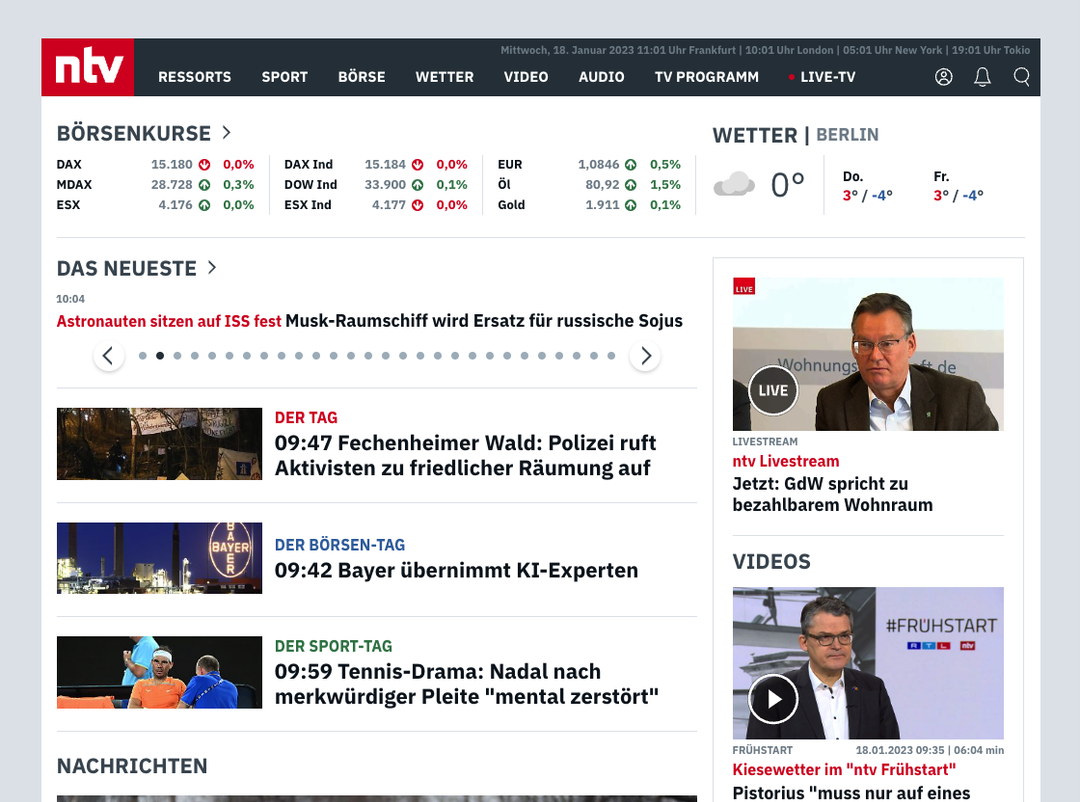Click the Gold change 0,1%
This screenshot has width=1080, height=802.
tap(665, 205)
